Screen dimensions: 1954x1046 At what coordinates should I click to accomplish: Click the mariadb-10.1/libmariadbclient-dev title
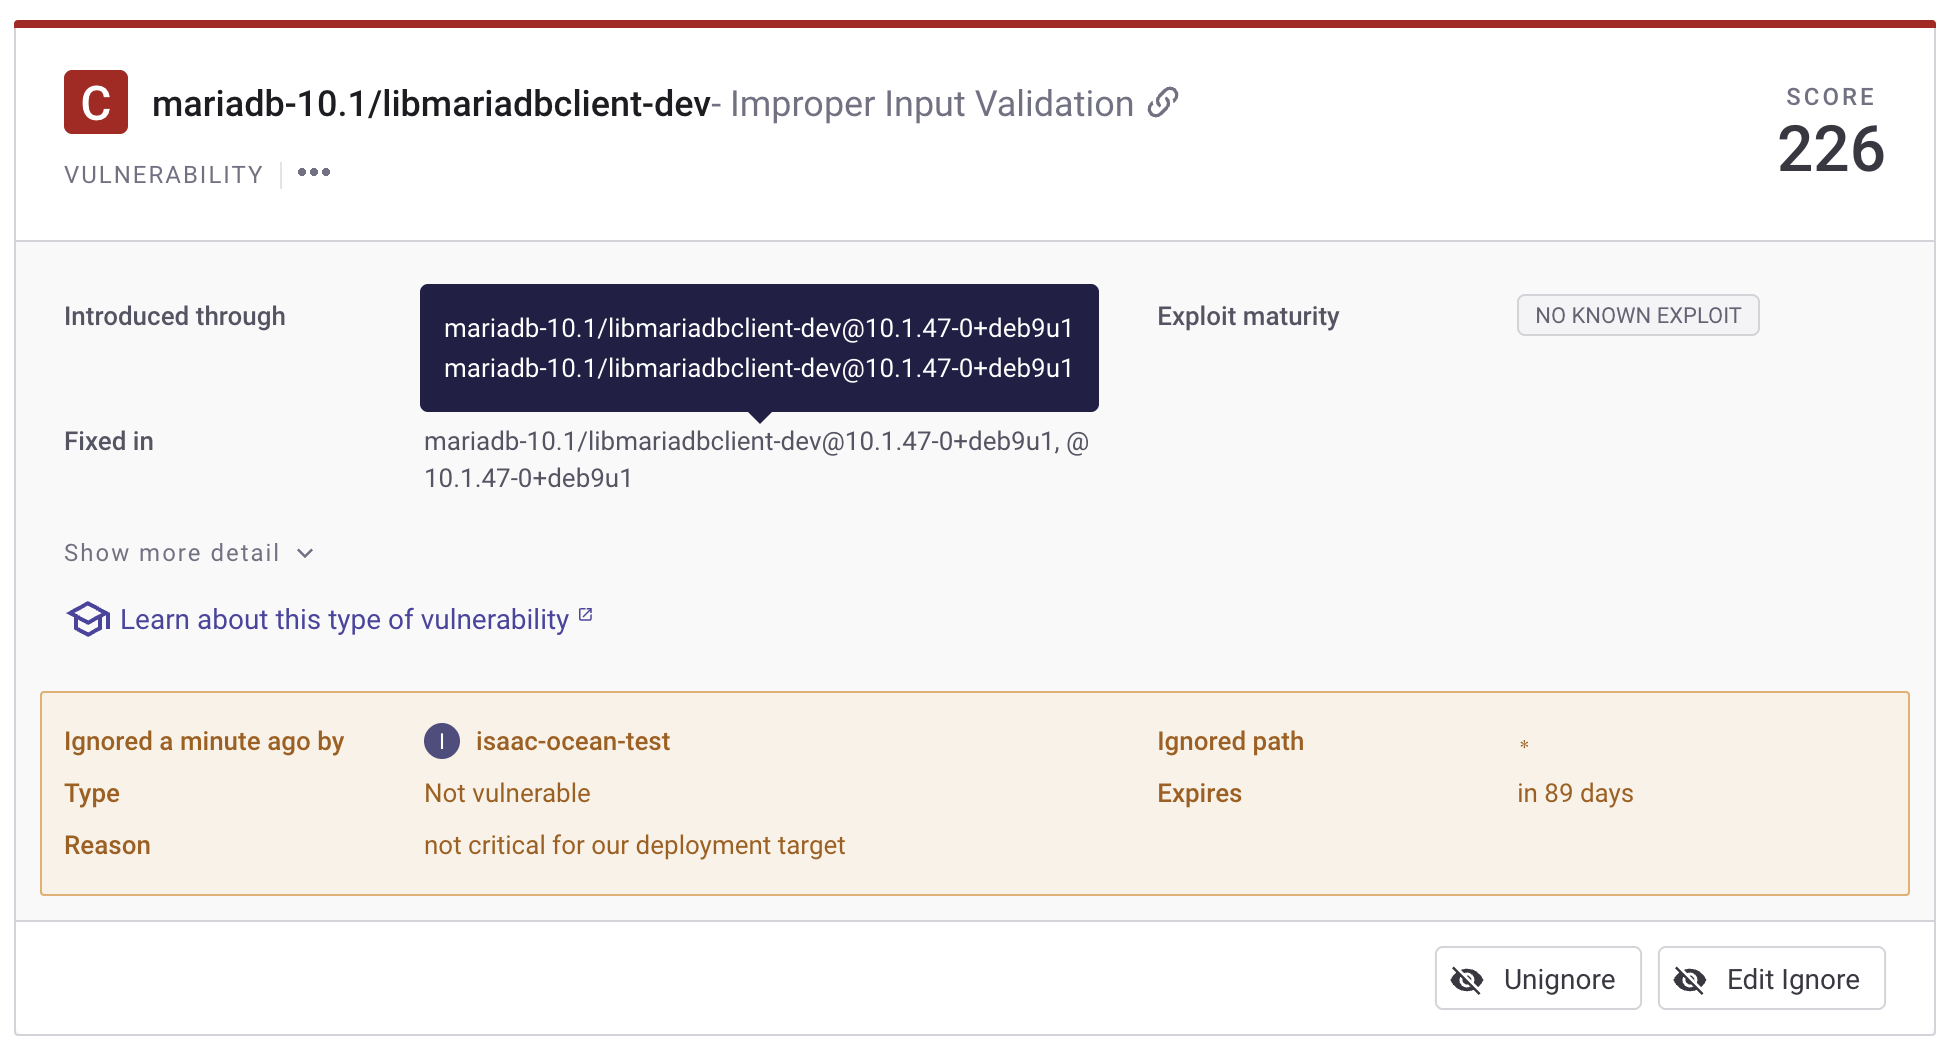click(x=430, y=103)
